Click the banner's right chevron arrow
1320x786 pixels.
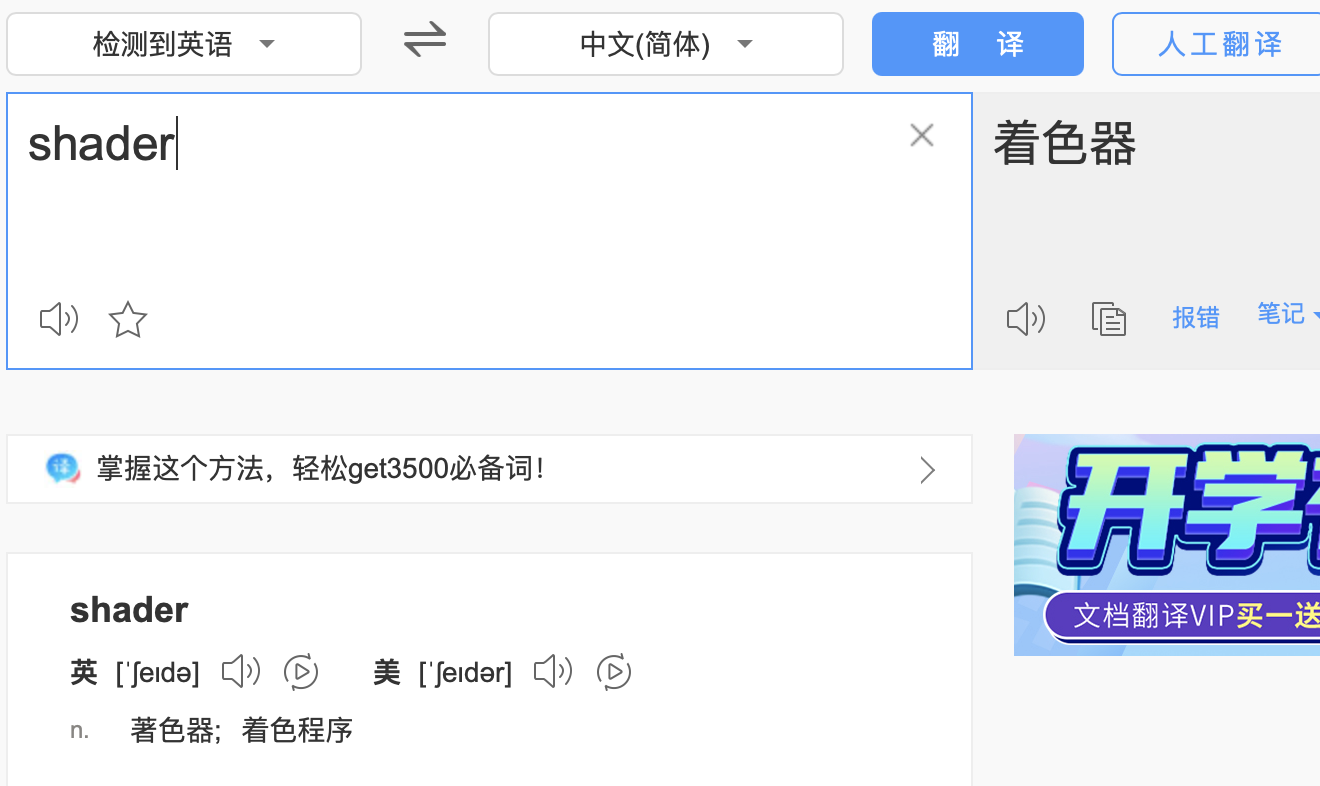coord(928,470)
